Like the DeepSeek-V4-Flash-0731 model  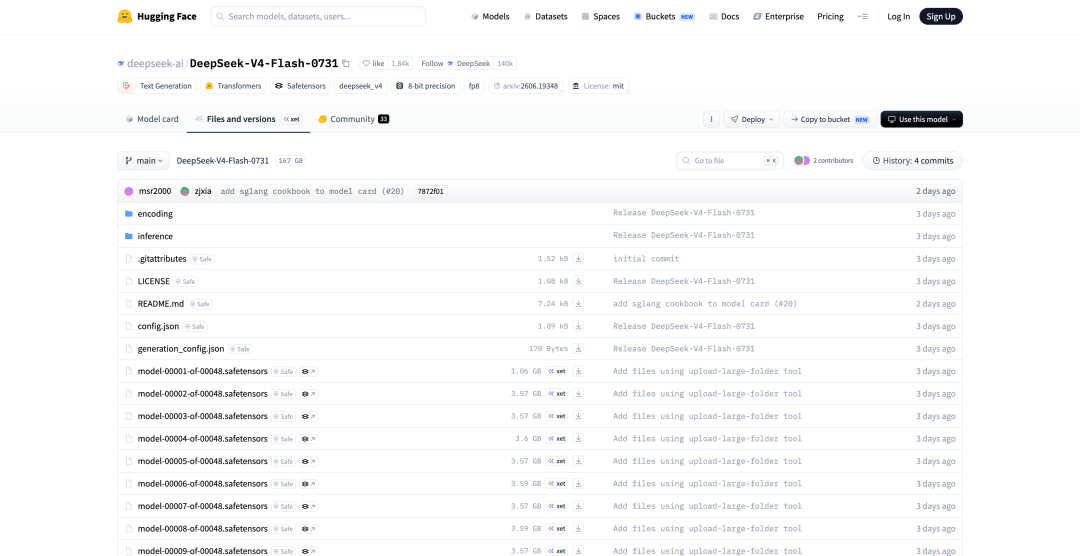coord(373,63)
